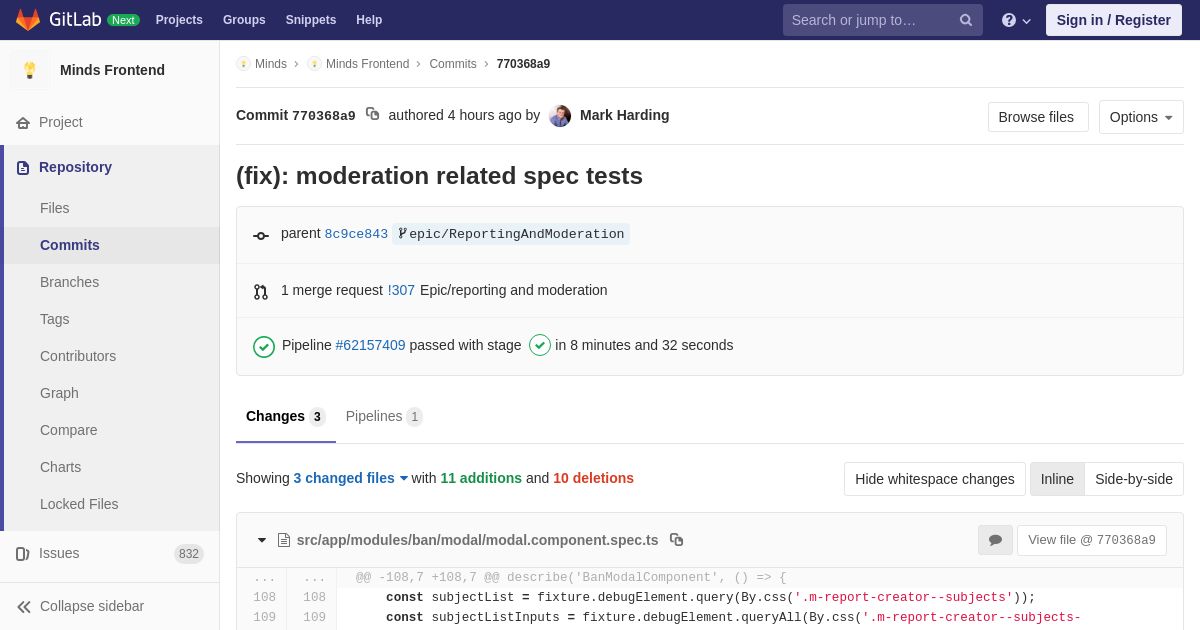Click the Minds breadcrumb group icon
Image resolution: width=1200 pixels, height=630 pixels.
[x=243, y=64]
